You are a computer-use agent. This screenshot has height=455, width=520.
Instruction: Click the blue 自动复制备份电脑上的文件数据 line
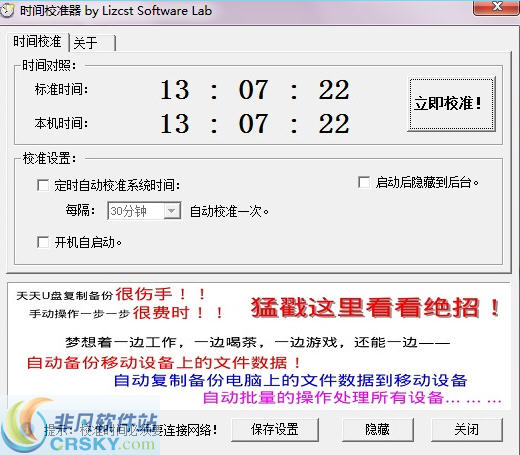pyautogui.click(x=290, y=380)
